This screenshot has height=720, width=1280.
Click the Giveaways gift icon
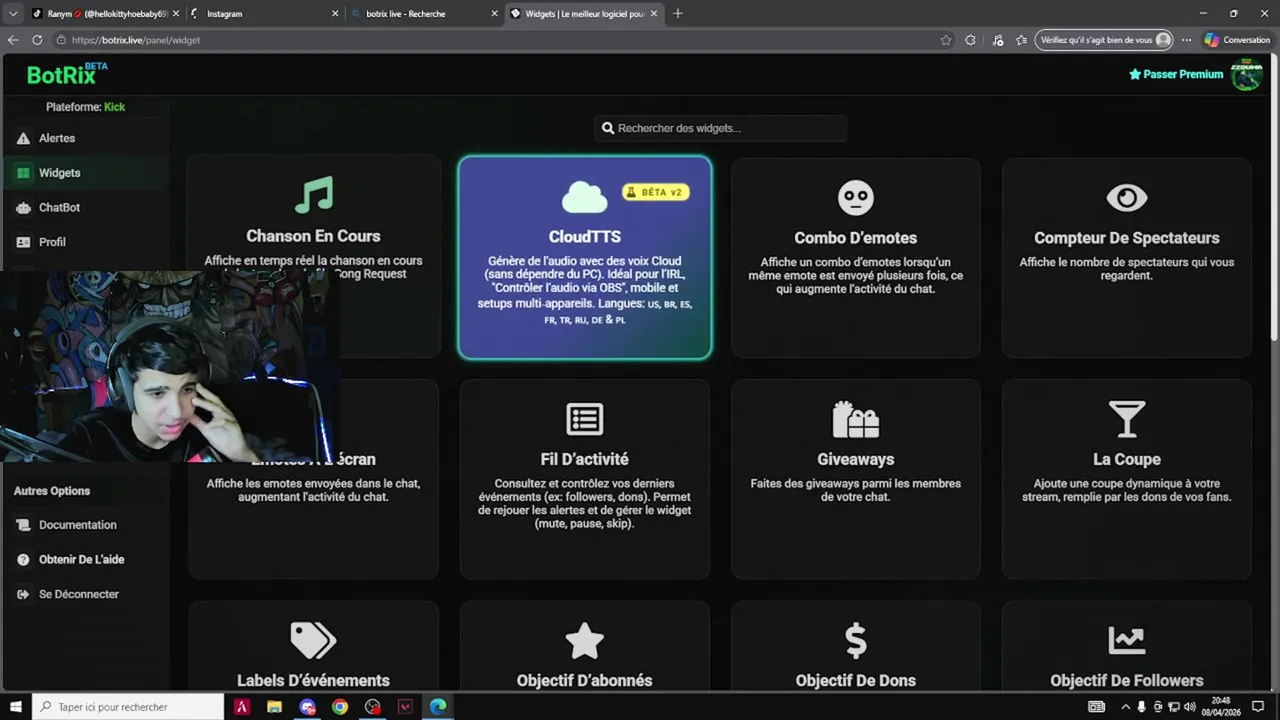coord(856,419)
